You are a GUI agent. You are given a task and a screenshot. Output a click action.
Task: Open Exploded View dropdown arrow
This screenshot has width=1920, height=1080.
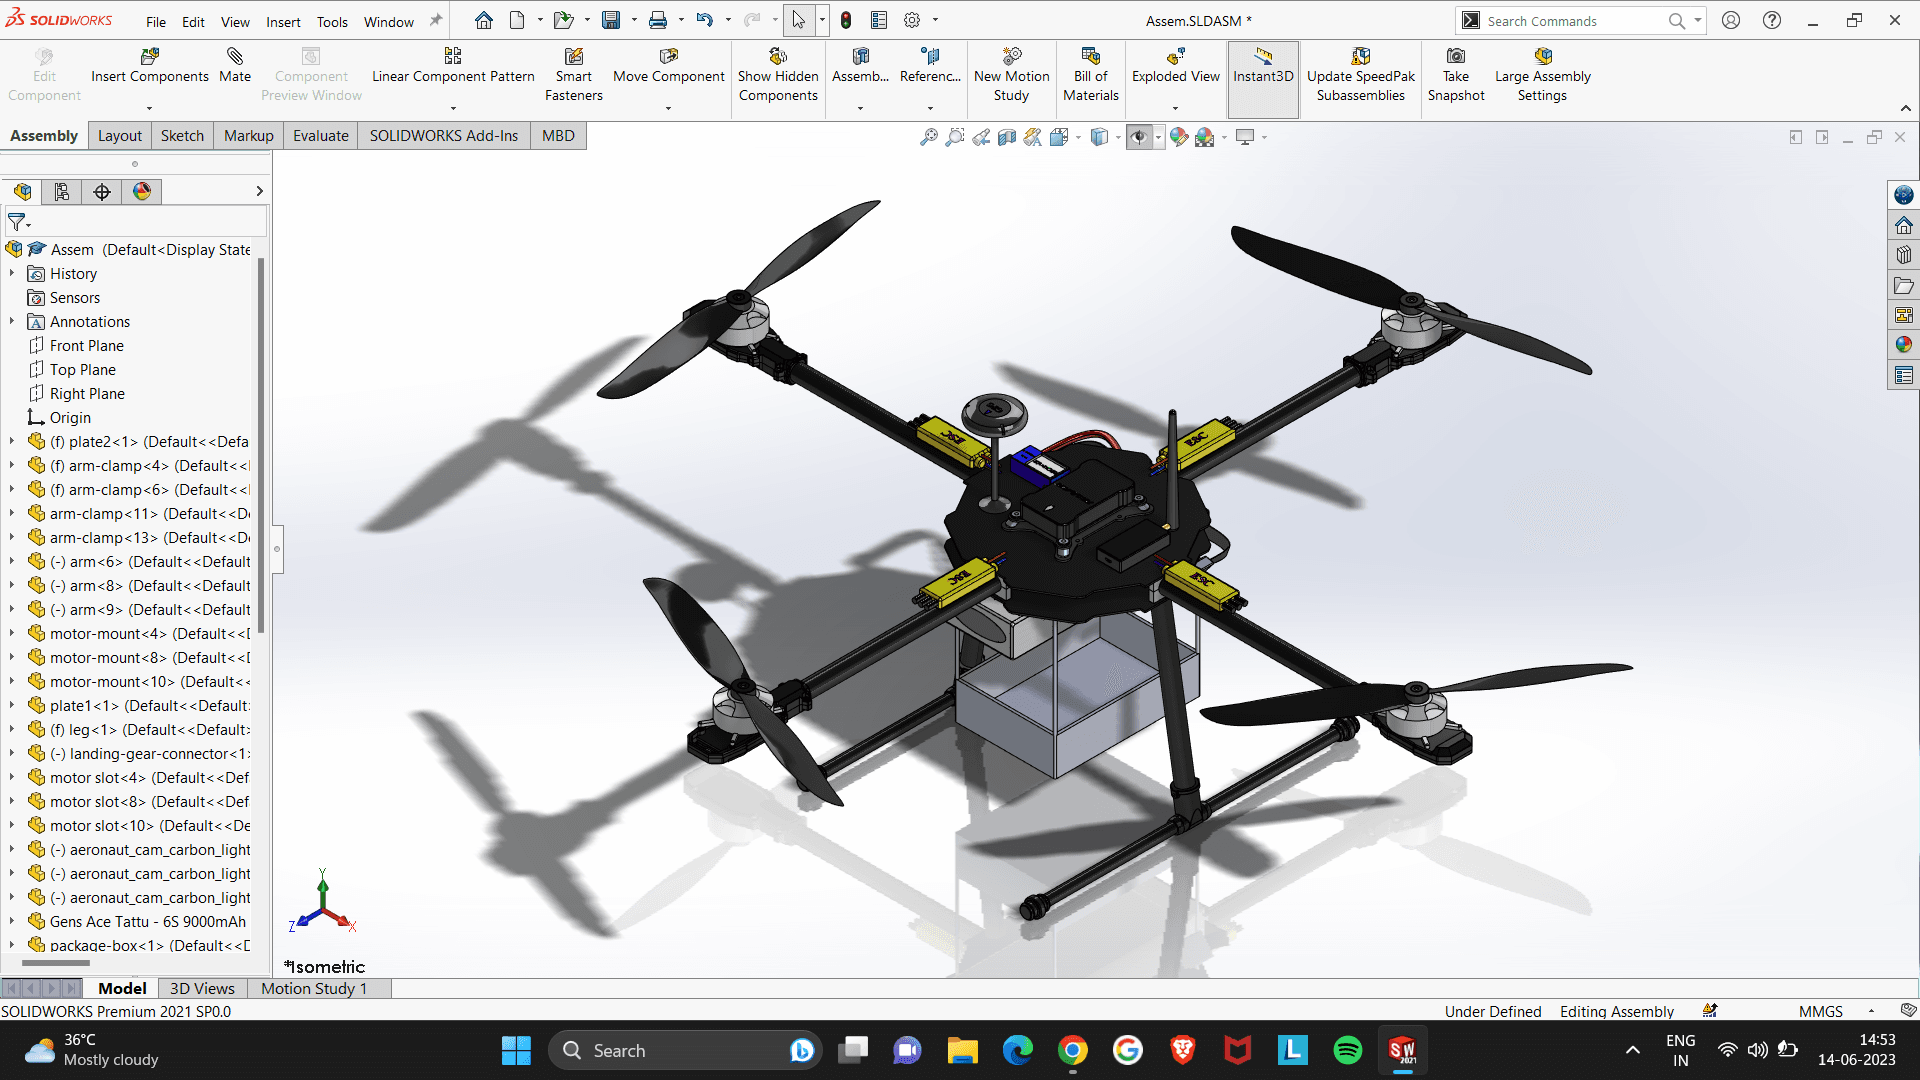point(1175,108)
